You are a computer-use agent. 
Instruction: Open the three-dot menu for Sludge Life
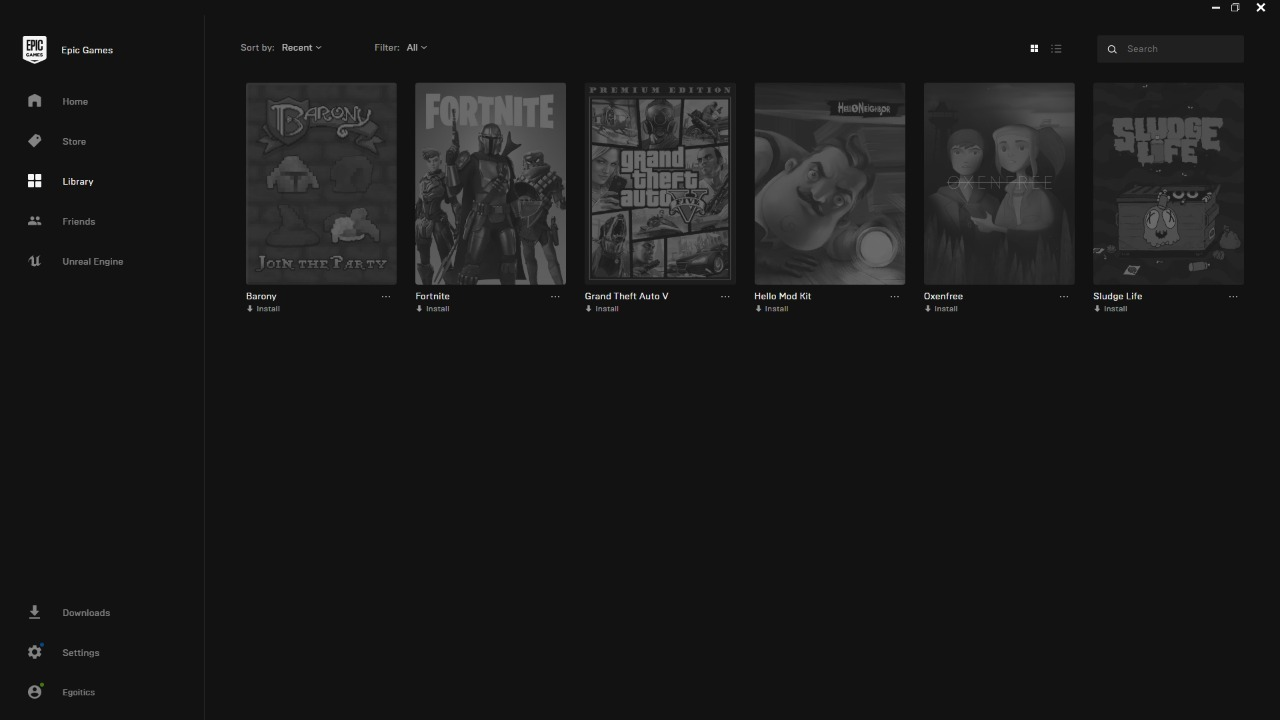[x=1233, y=296]
